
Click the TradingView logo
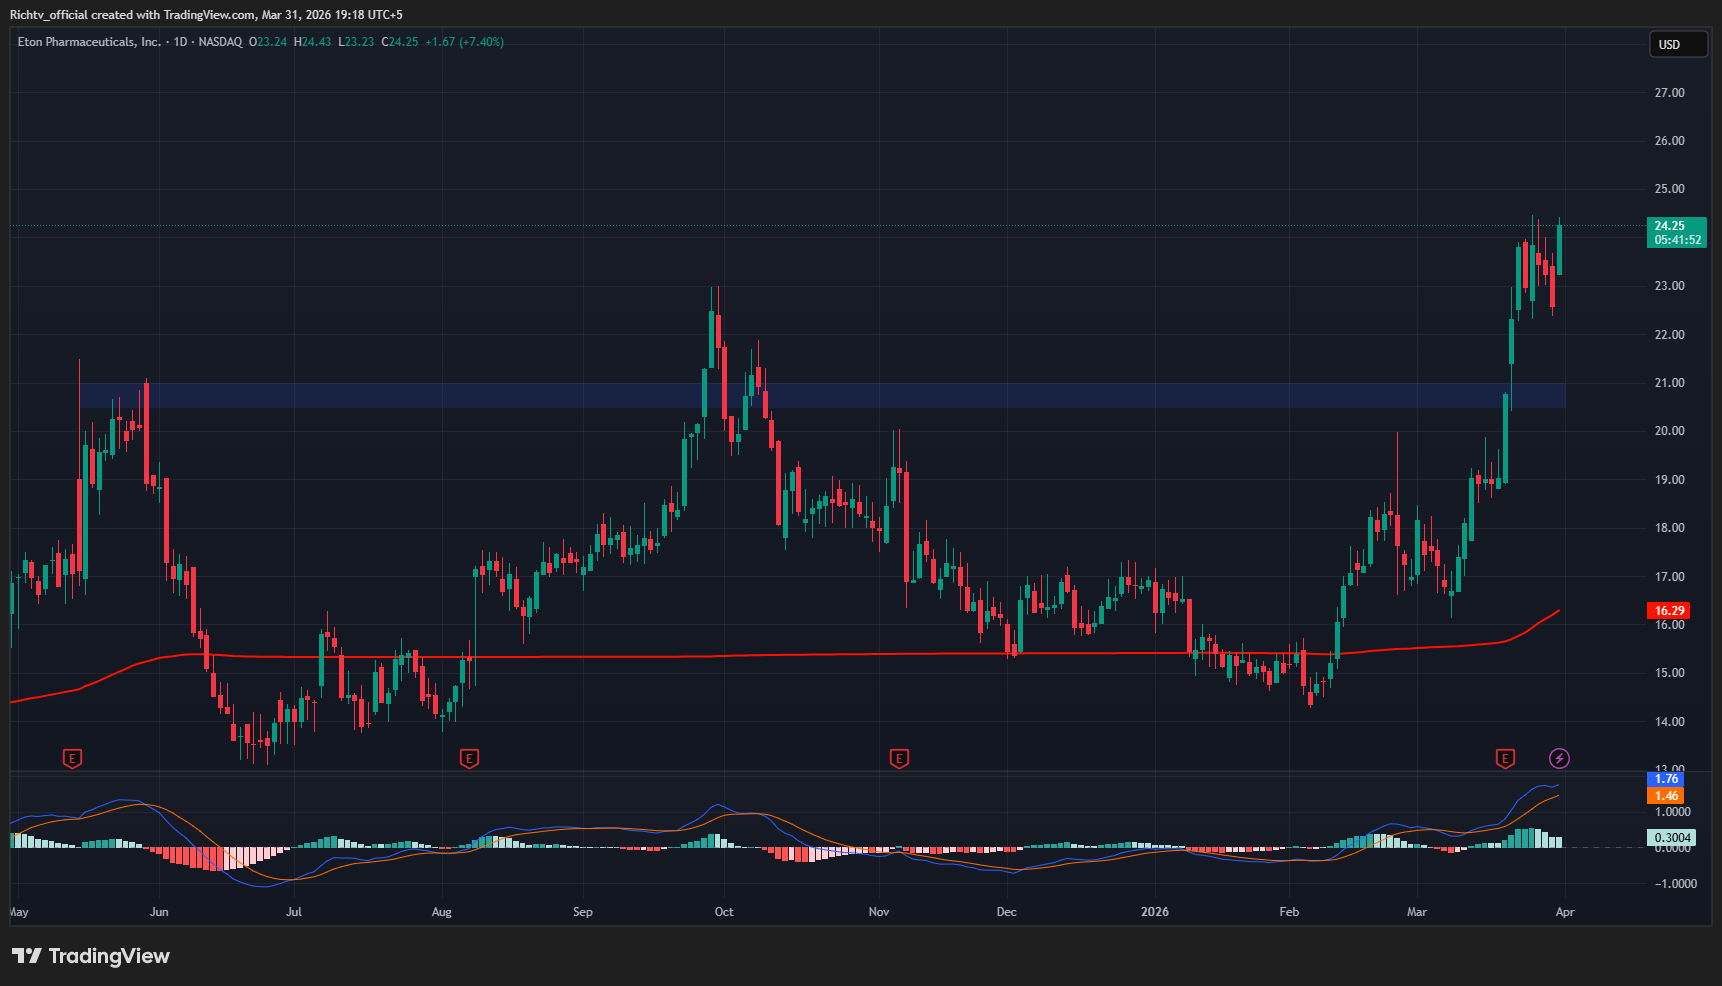(91, 956)
